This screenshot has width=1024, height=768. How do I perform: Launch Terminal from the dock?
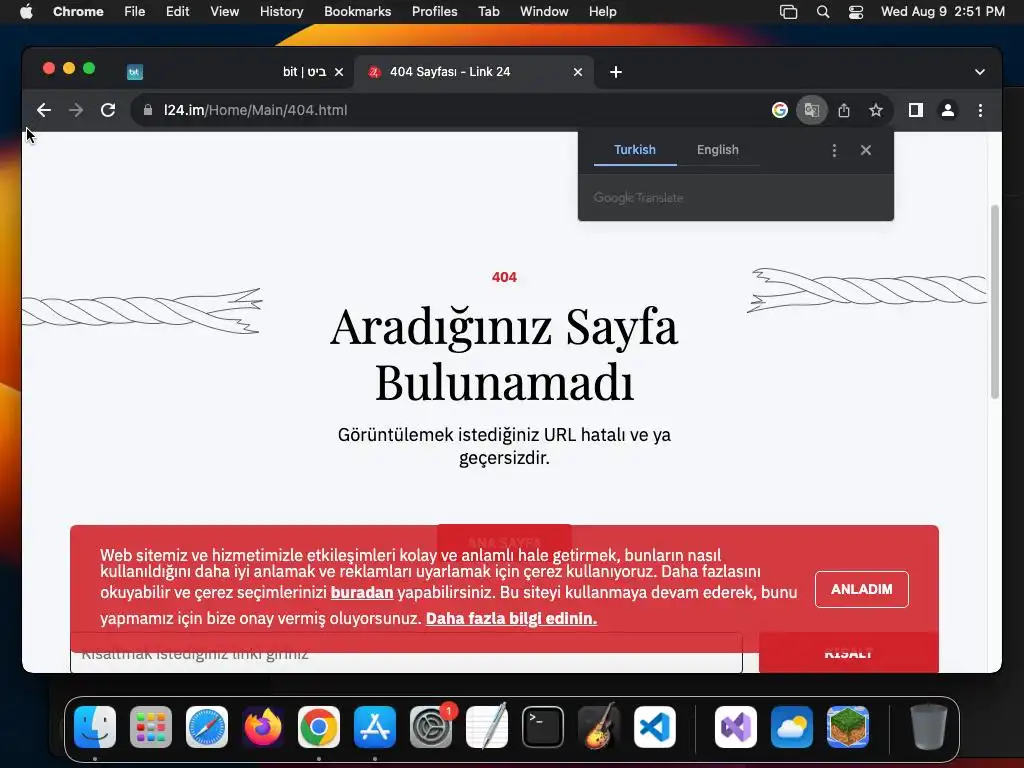[x=543, y=727]
